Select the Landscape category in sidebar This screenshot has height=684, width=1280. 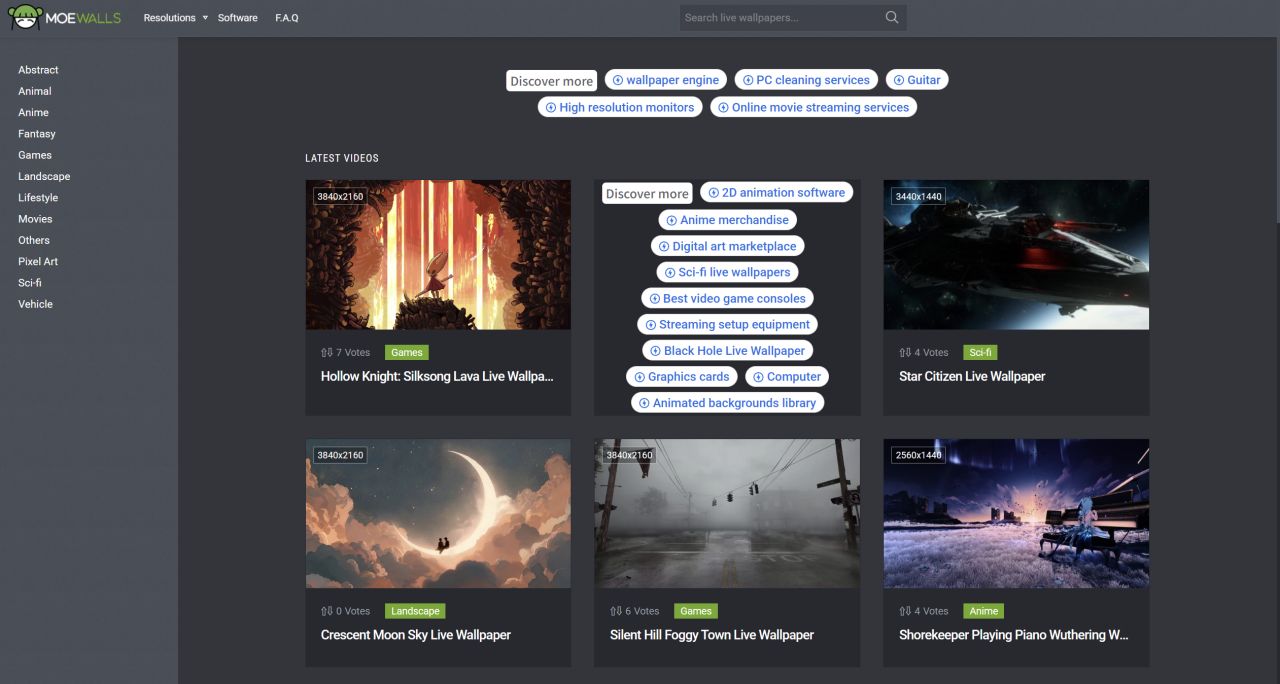[44, 176]
